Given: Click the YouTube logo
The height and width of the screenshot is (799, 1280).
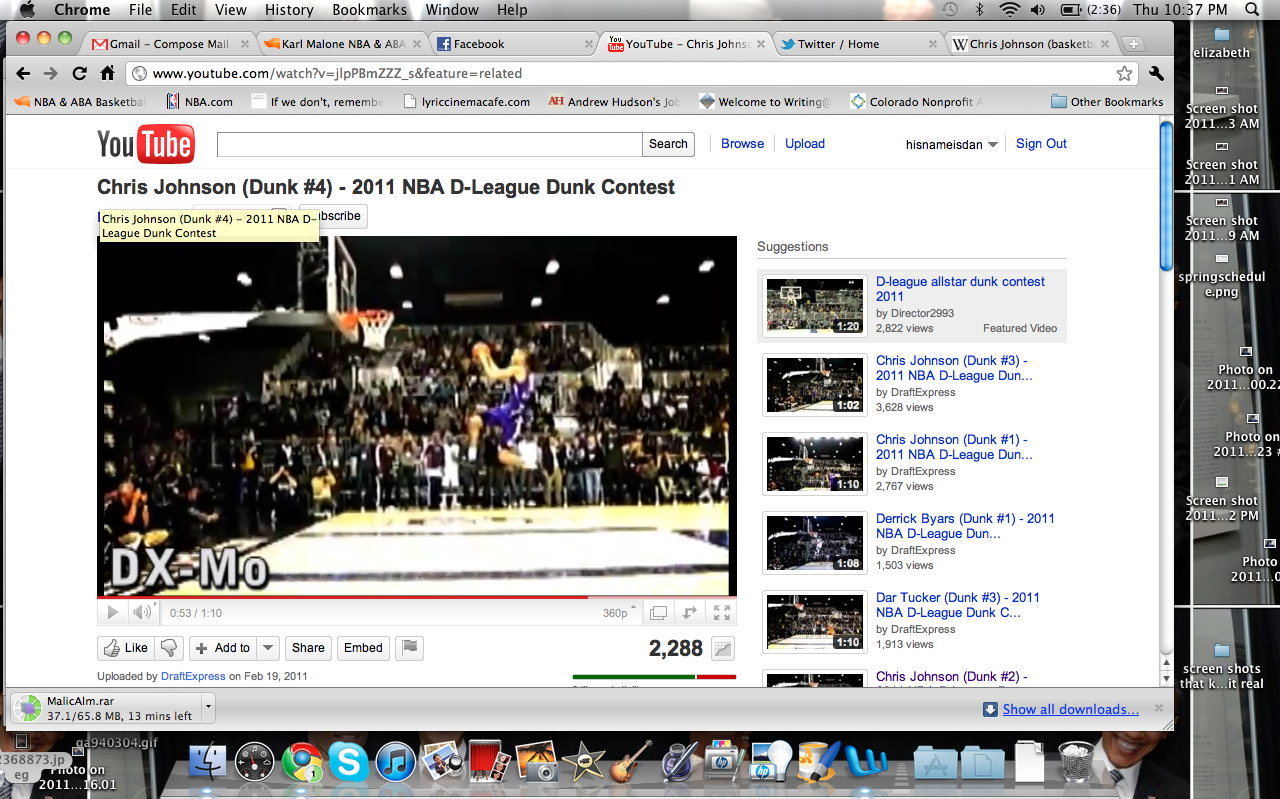Looking at the screenshot, I should [146, 145].
